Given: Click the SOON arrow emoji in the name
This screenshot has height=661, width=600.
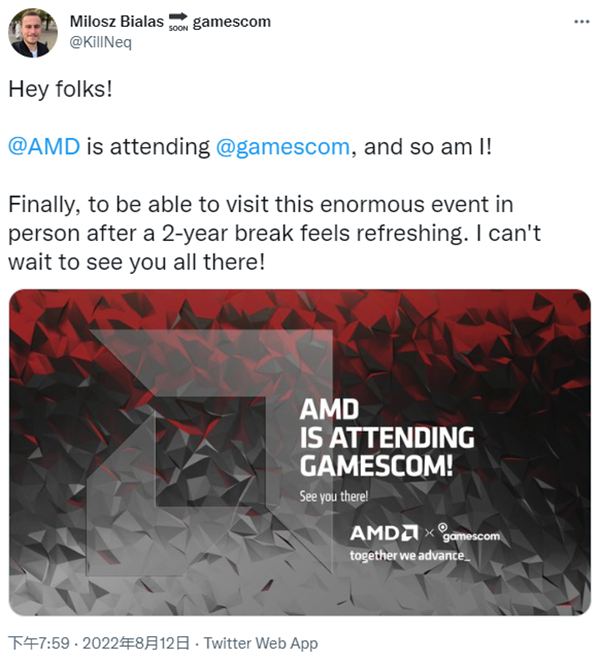Looking at the screenshot, I should [176, 23].
